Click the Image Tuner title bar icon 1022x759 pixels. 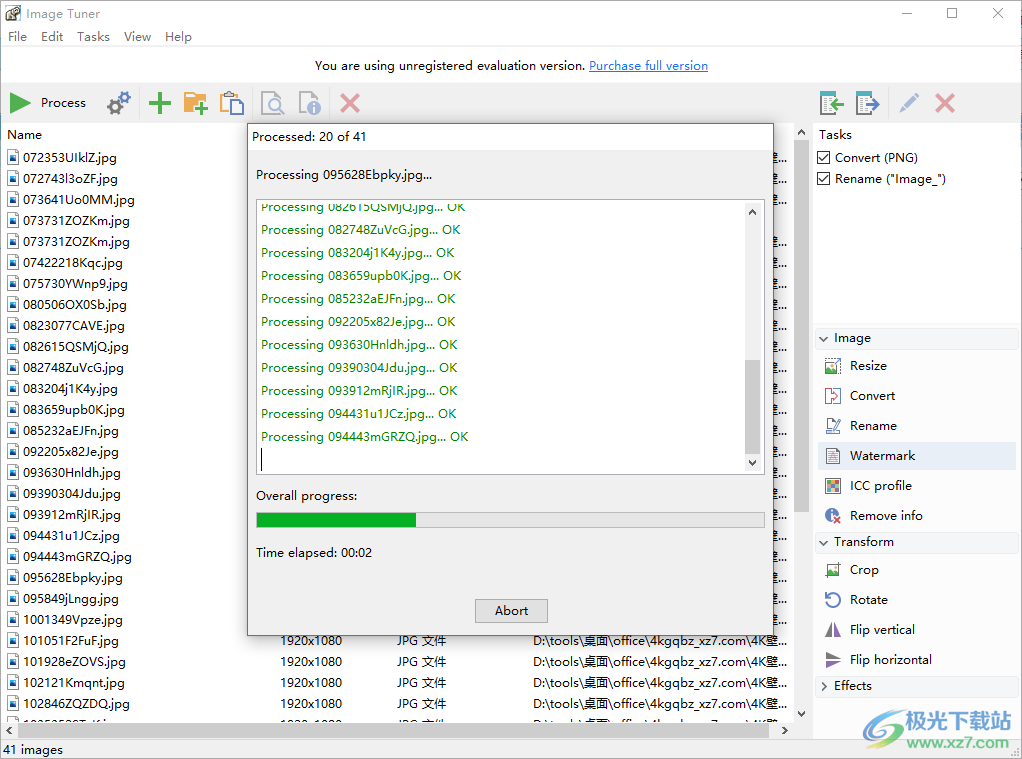(x=12, y=13)
